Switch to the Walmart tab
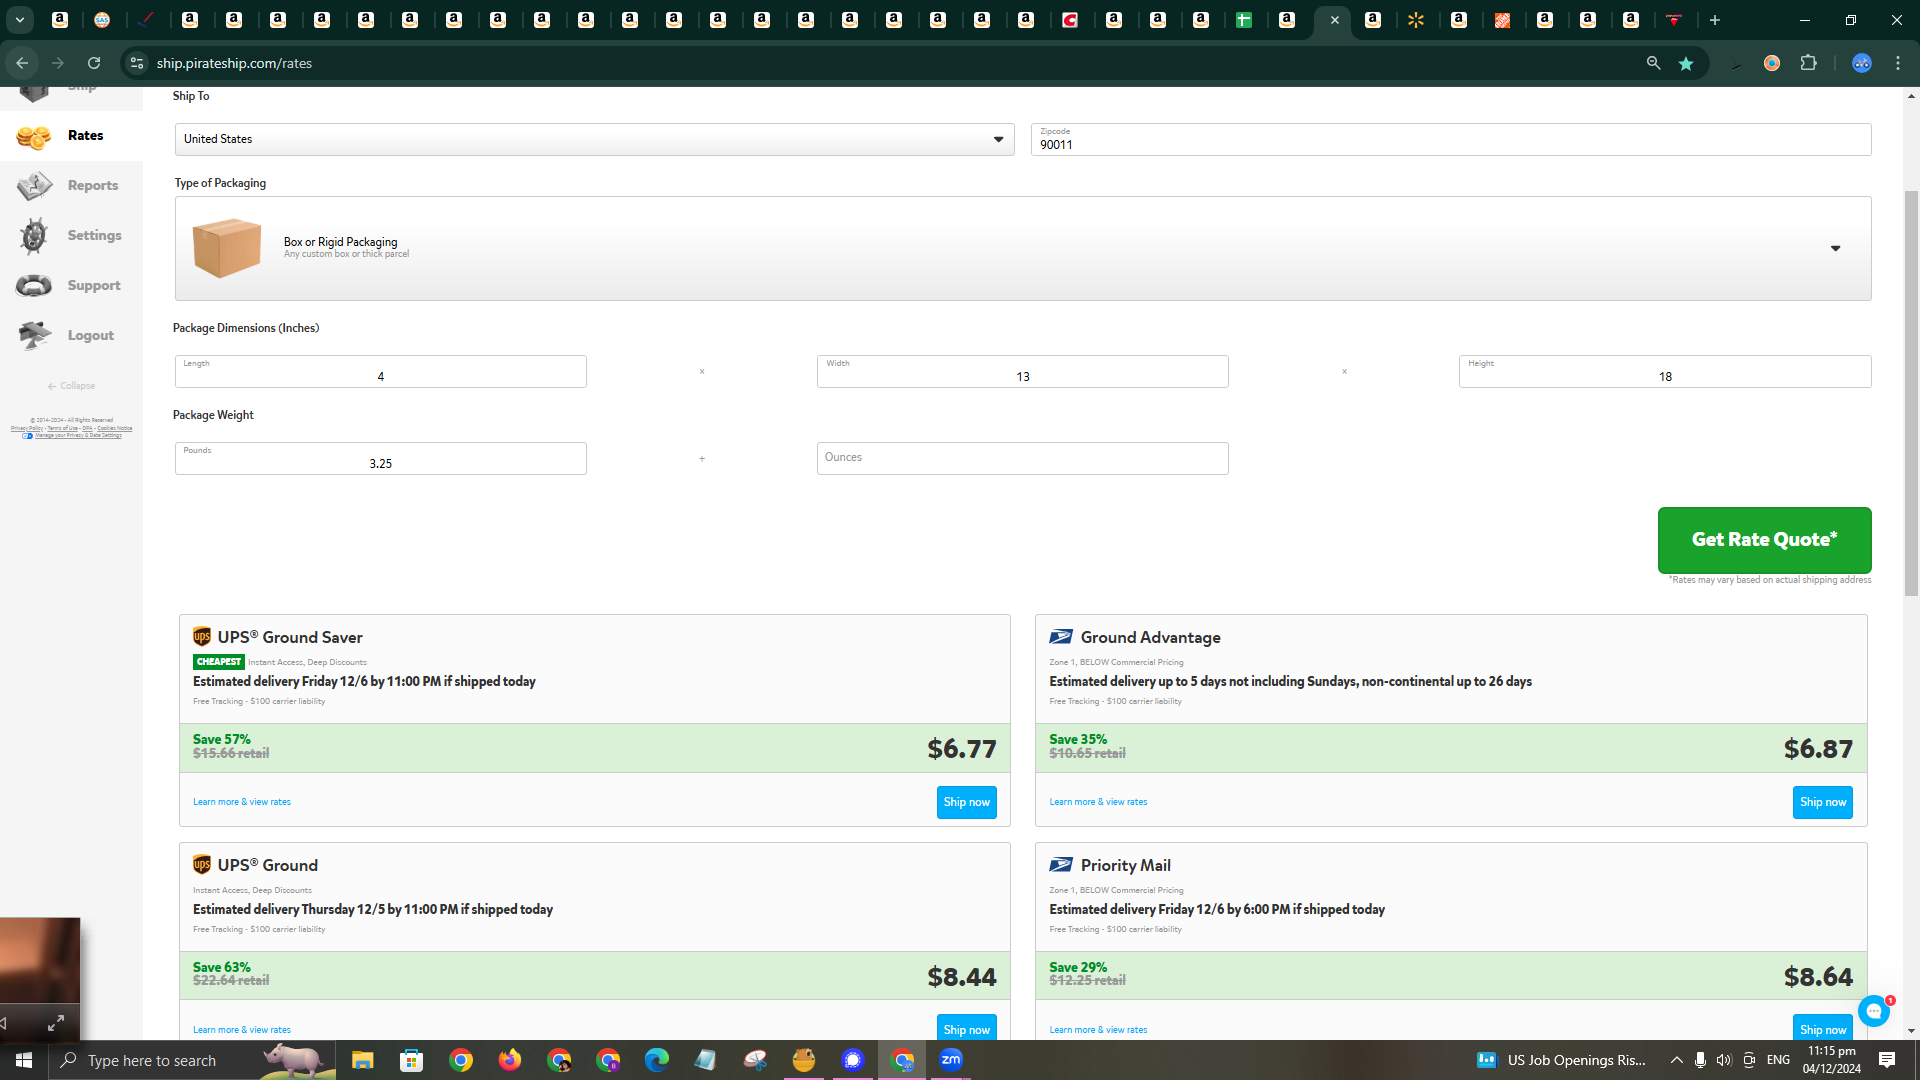 pyautogui.click(x=1415, y=20)
